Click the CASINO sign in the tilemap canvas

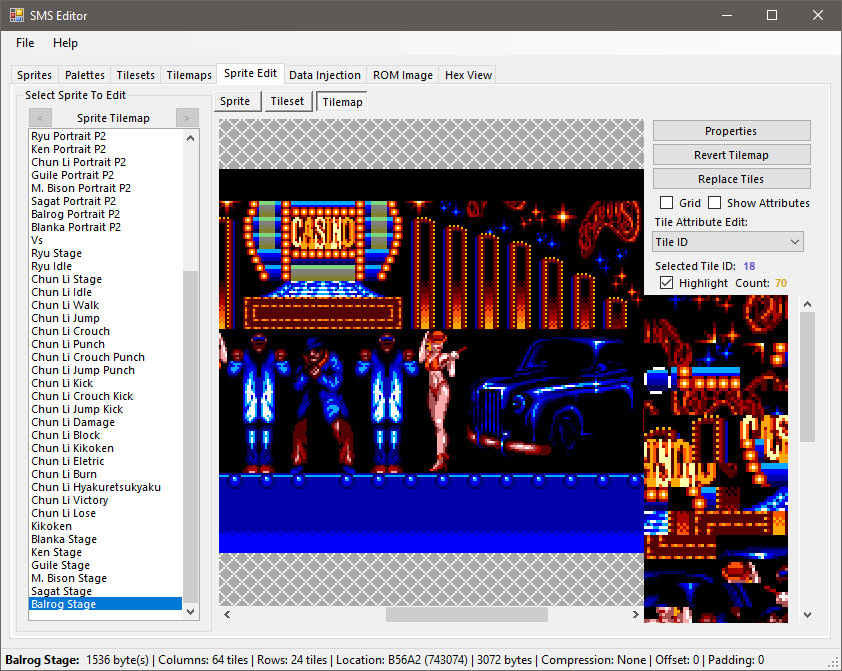(322, 232)
